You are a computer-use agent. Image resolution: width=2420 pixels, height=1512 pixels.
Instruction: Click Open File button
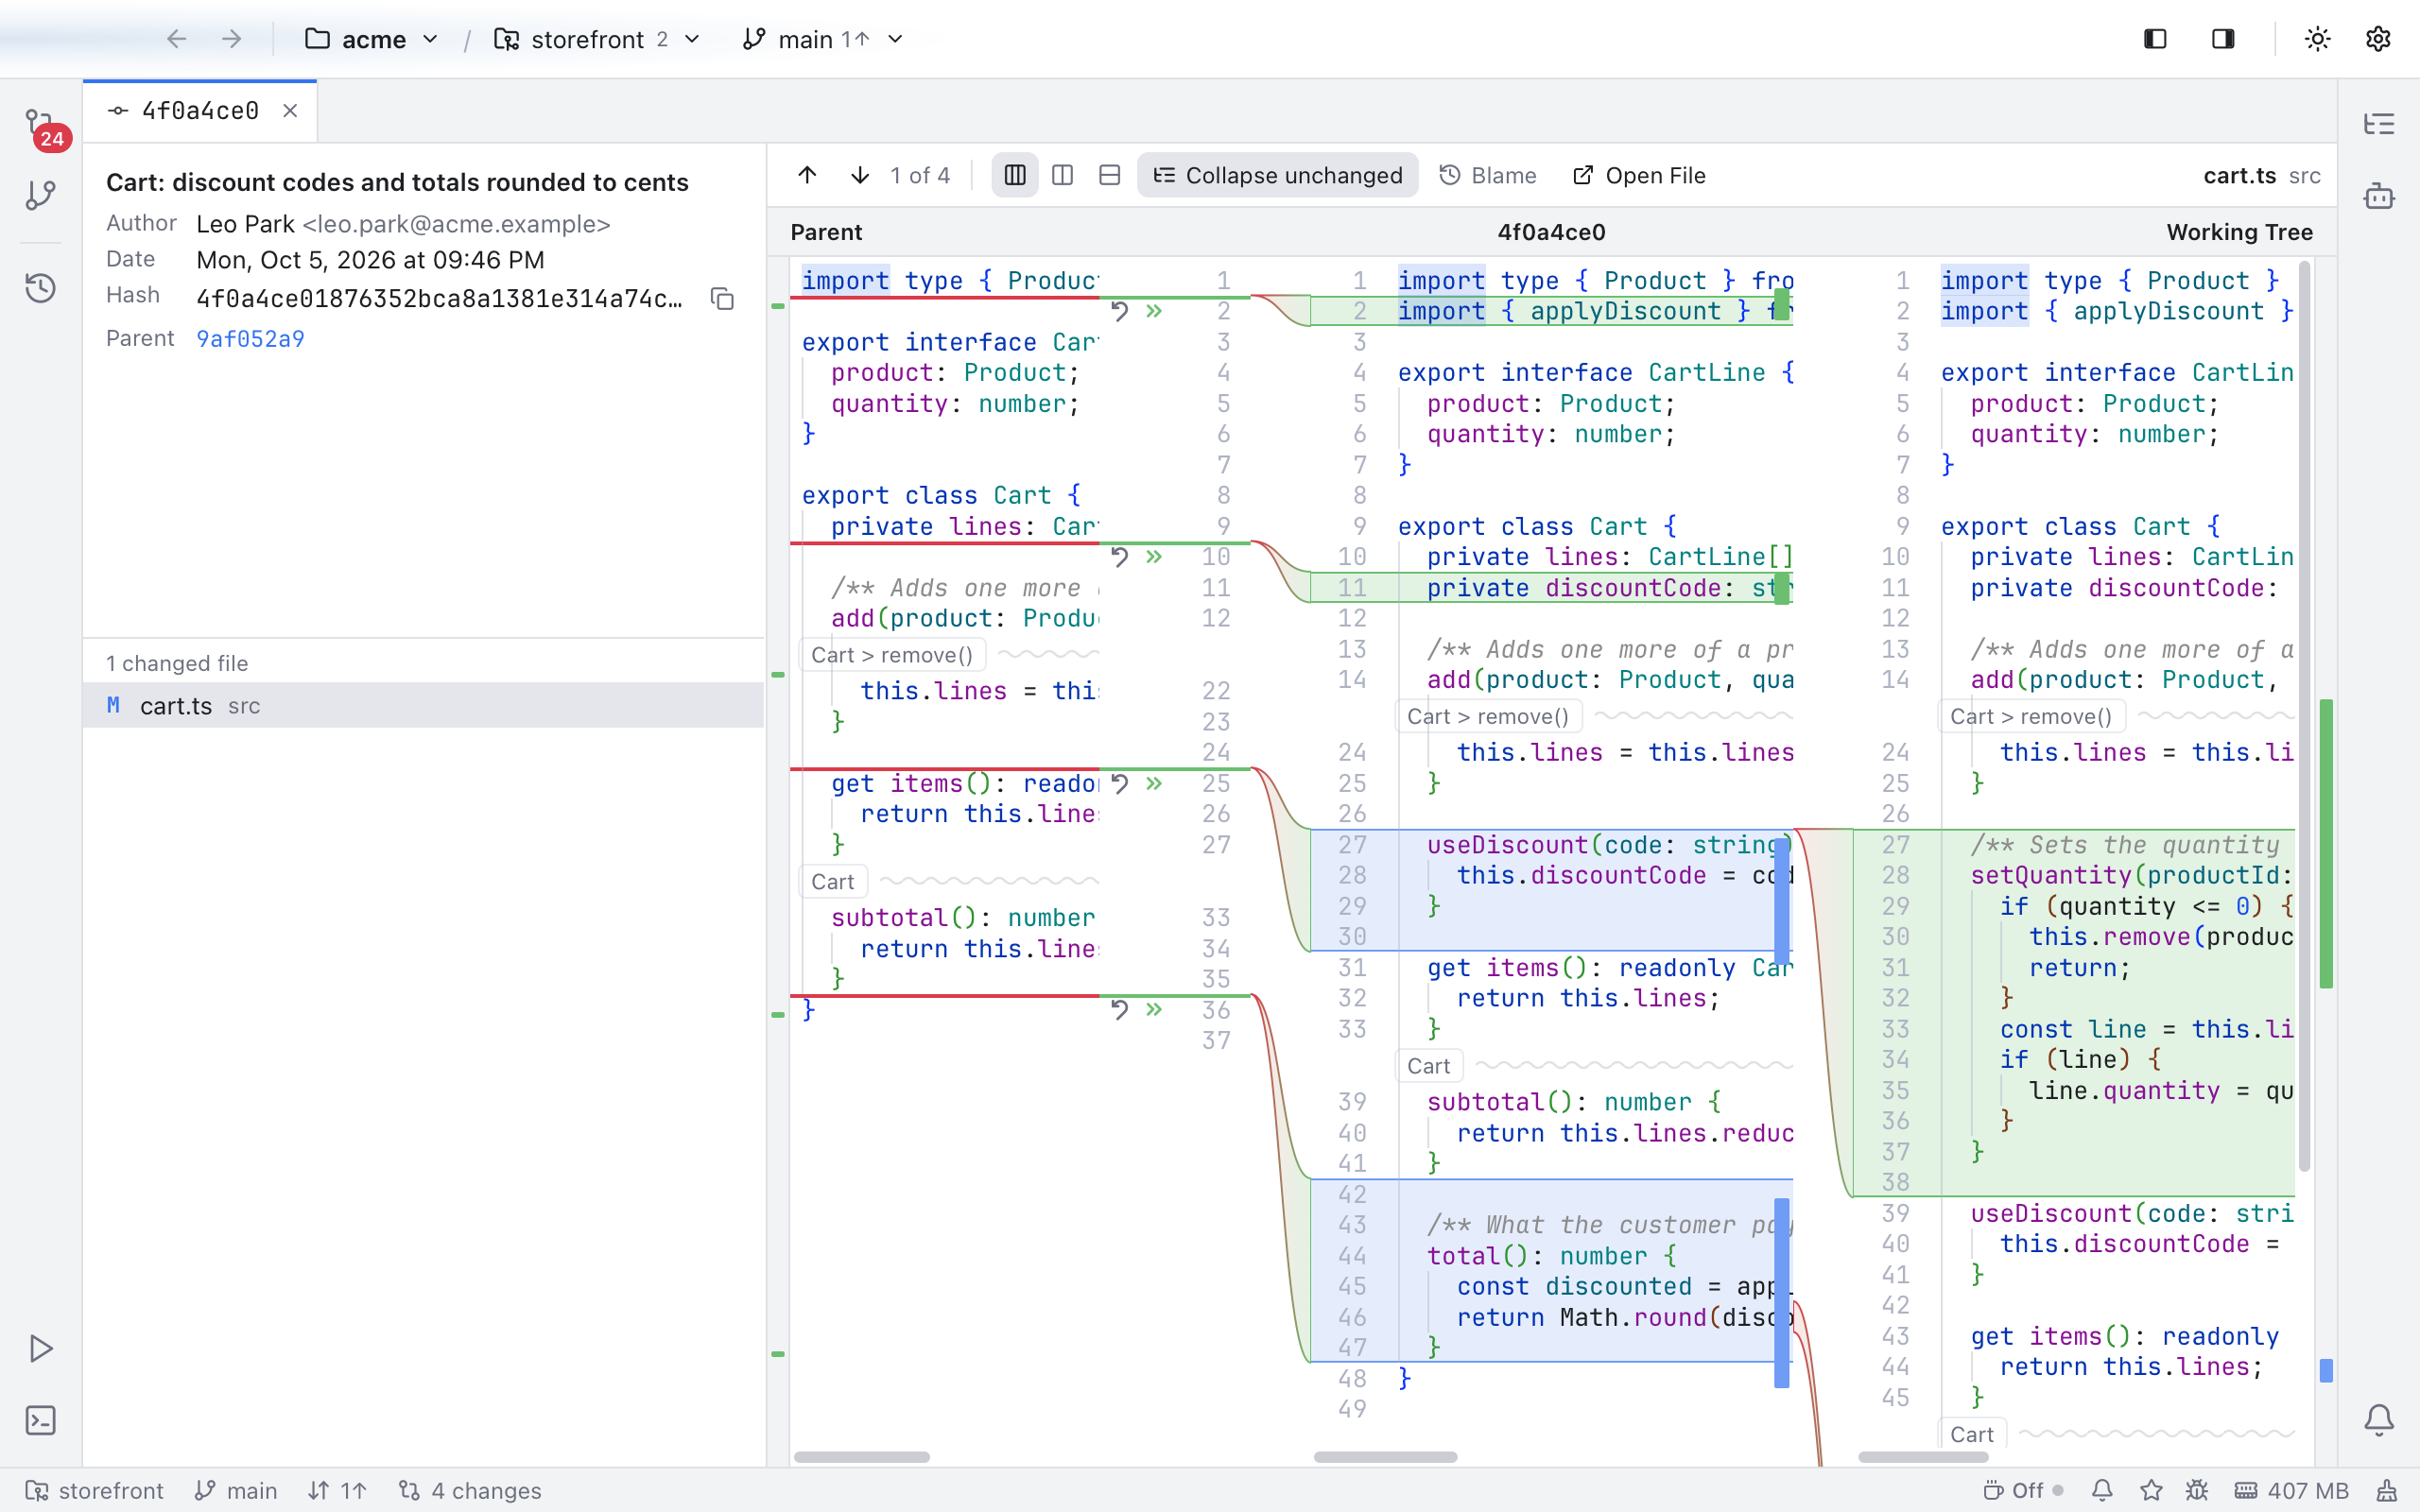tap(1639, 175)
